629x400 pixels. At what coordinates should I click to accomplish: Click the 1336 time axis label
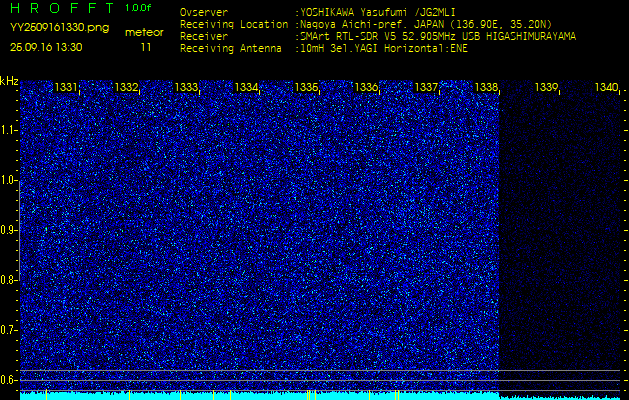point(366,87)
